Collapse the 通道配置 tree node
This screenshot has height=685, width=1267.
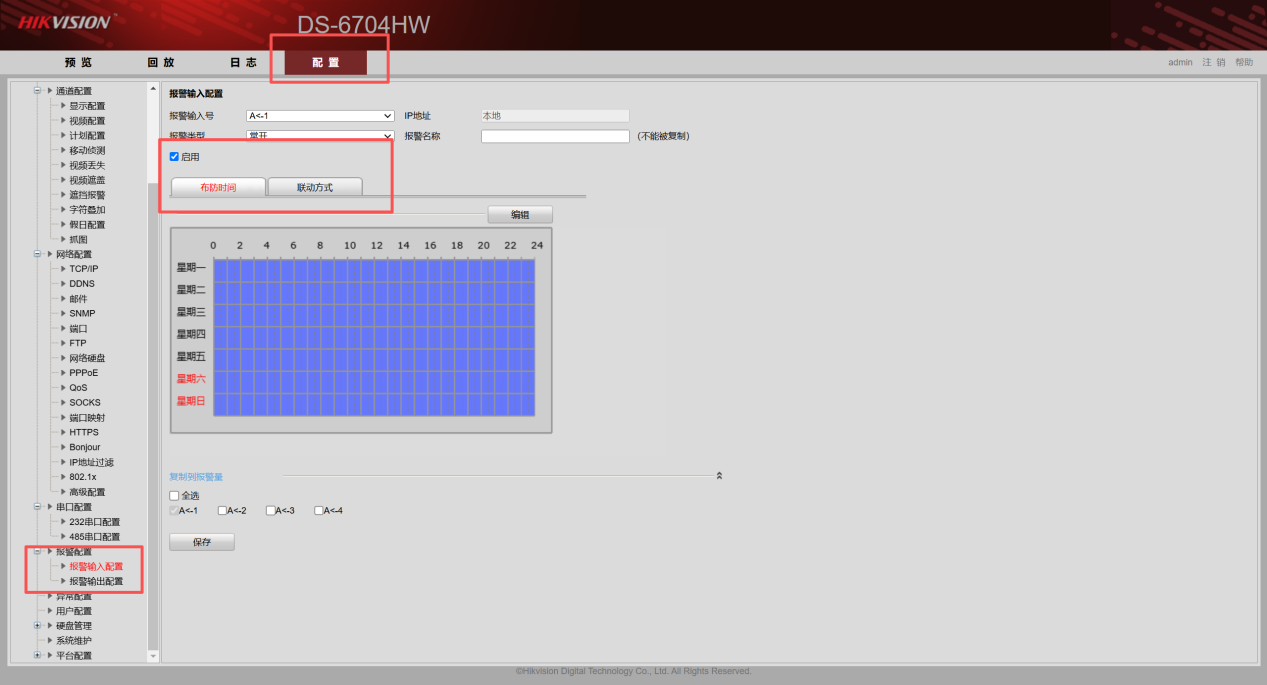(37, 91)
